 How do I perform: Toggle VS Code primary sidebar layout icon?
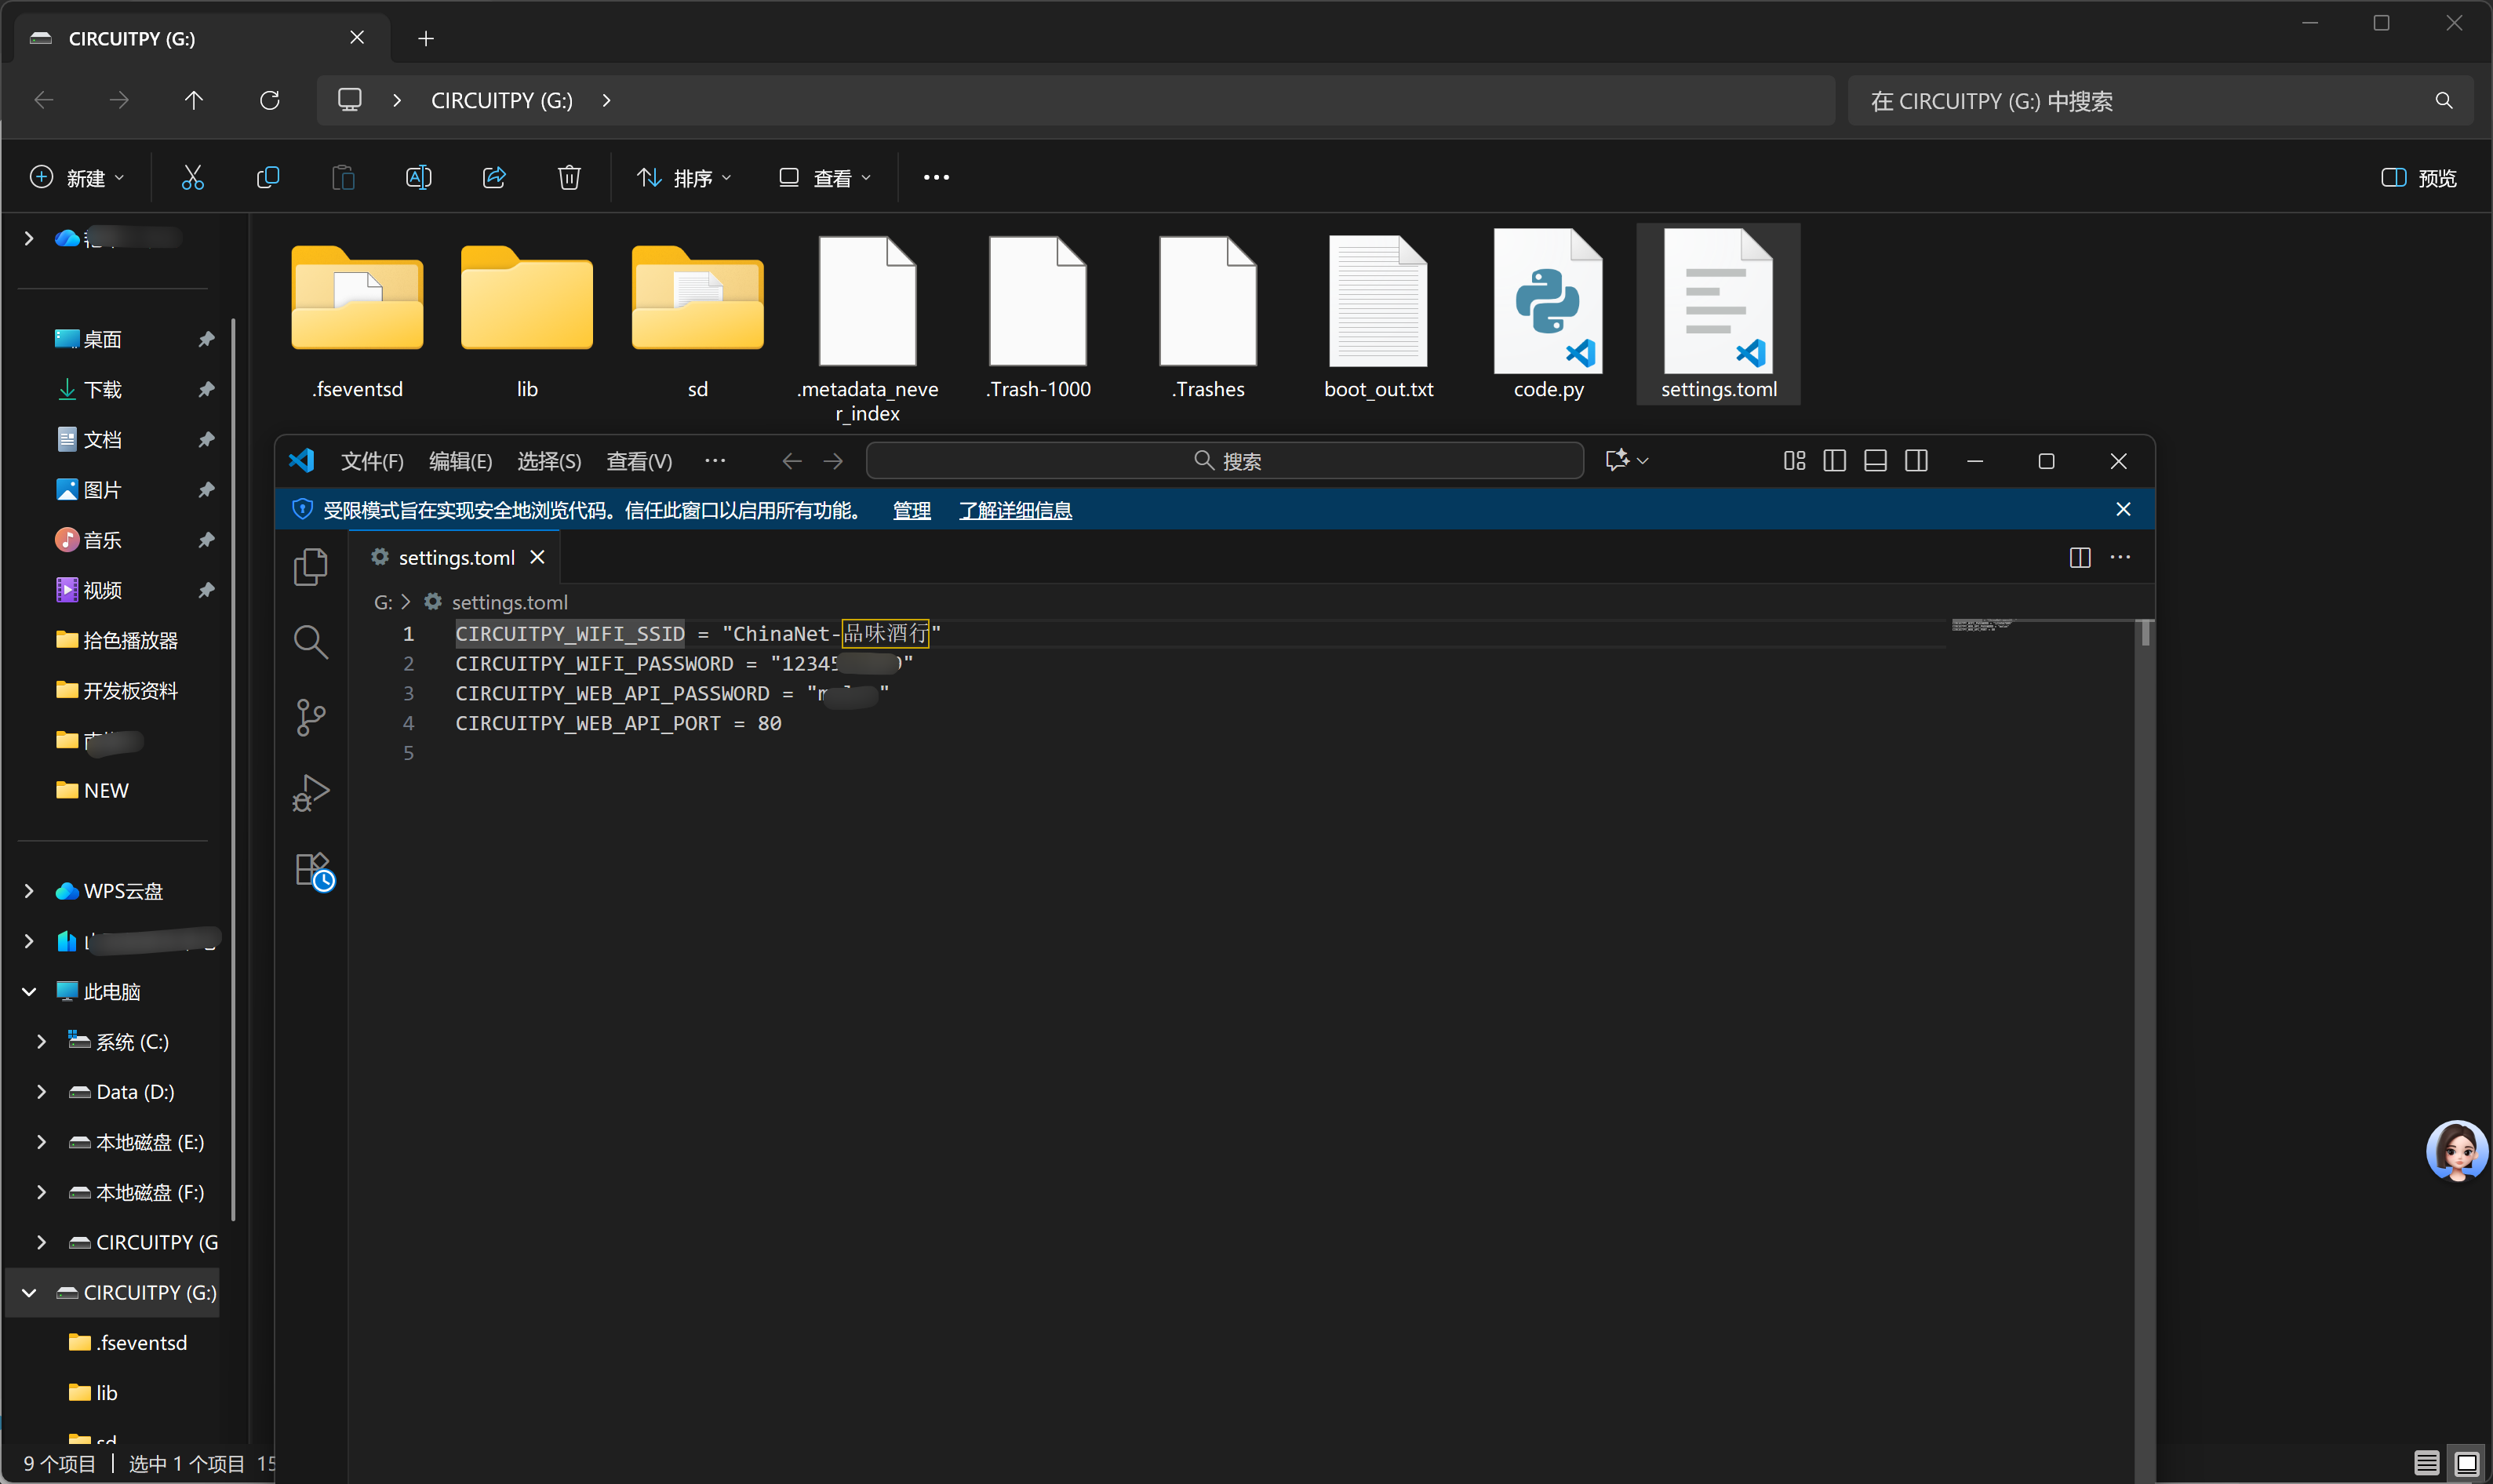click(1834, 461)
